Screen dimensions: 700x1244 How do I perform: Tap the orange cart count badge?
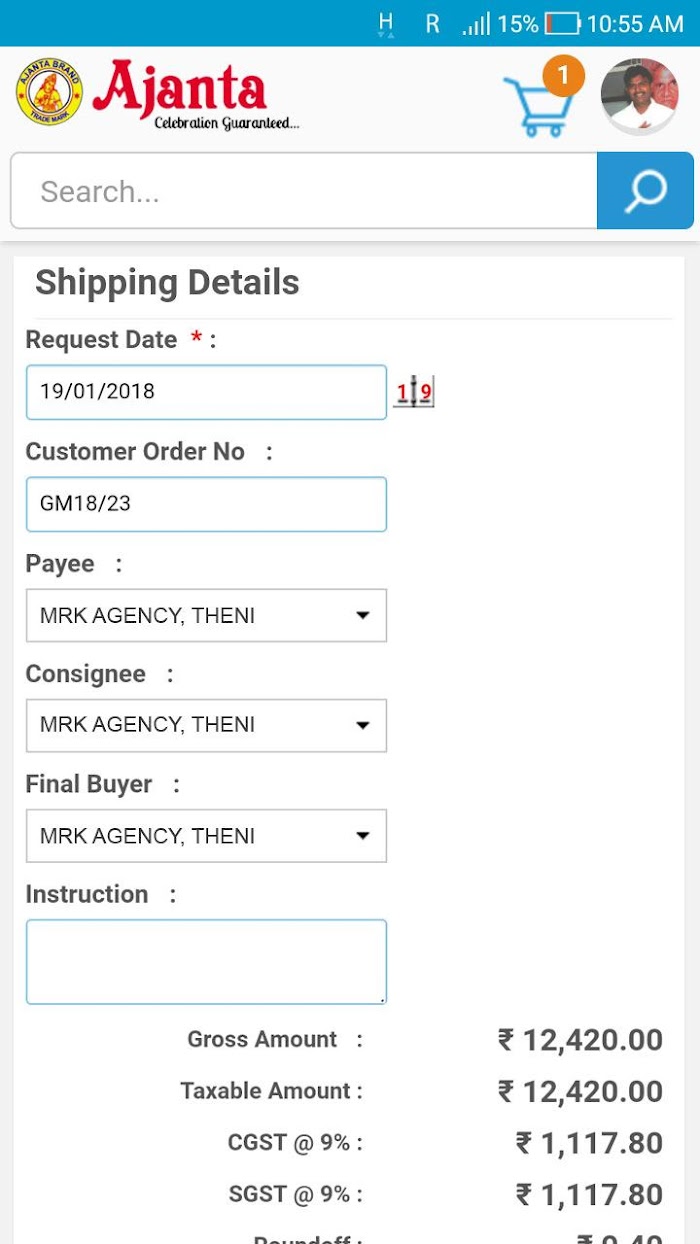(563, 76)
